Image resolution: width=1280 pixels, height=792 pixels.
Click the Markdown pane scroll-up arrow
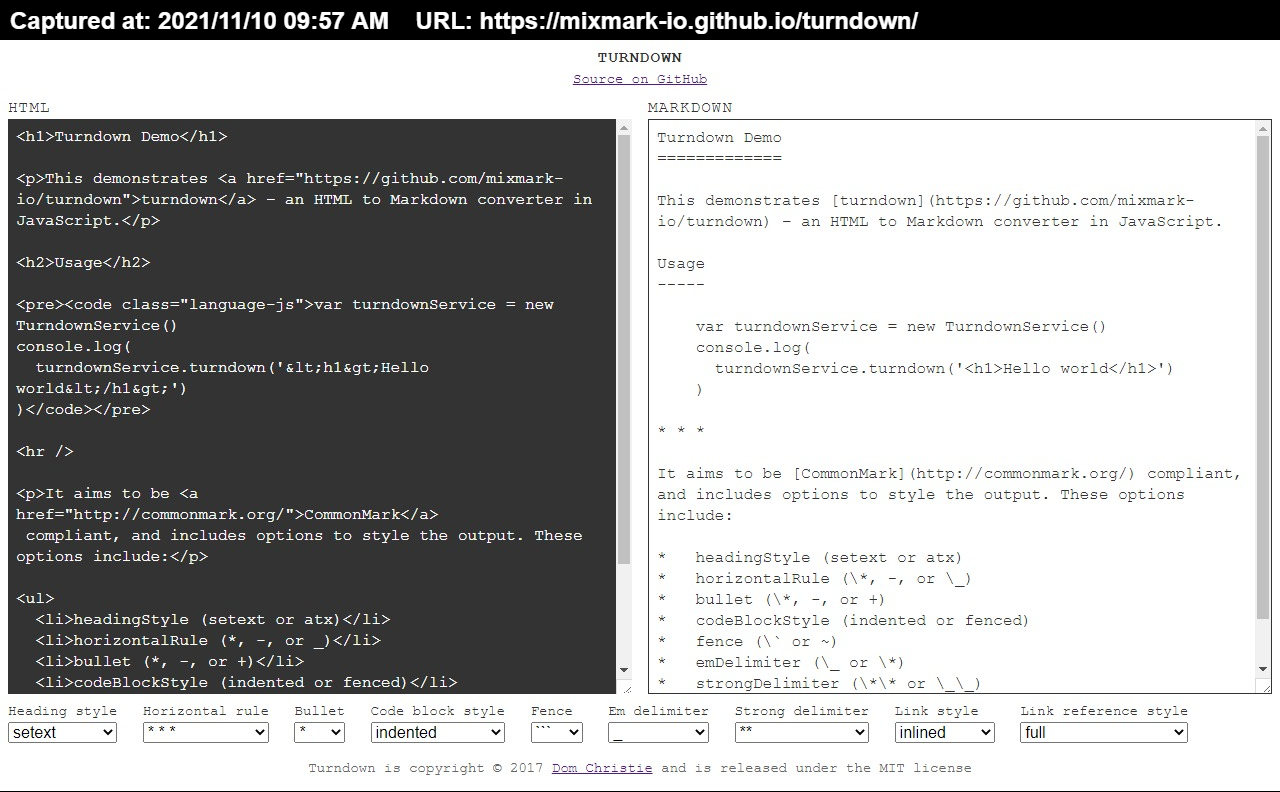[x=1264, y=128]
